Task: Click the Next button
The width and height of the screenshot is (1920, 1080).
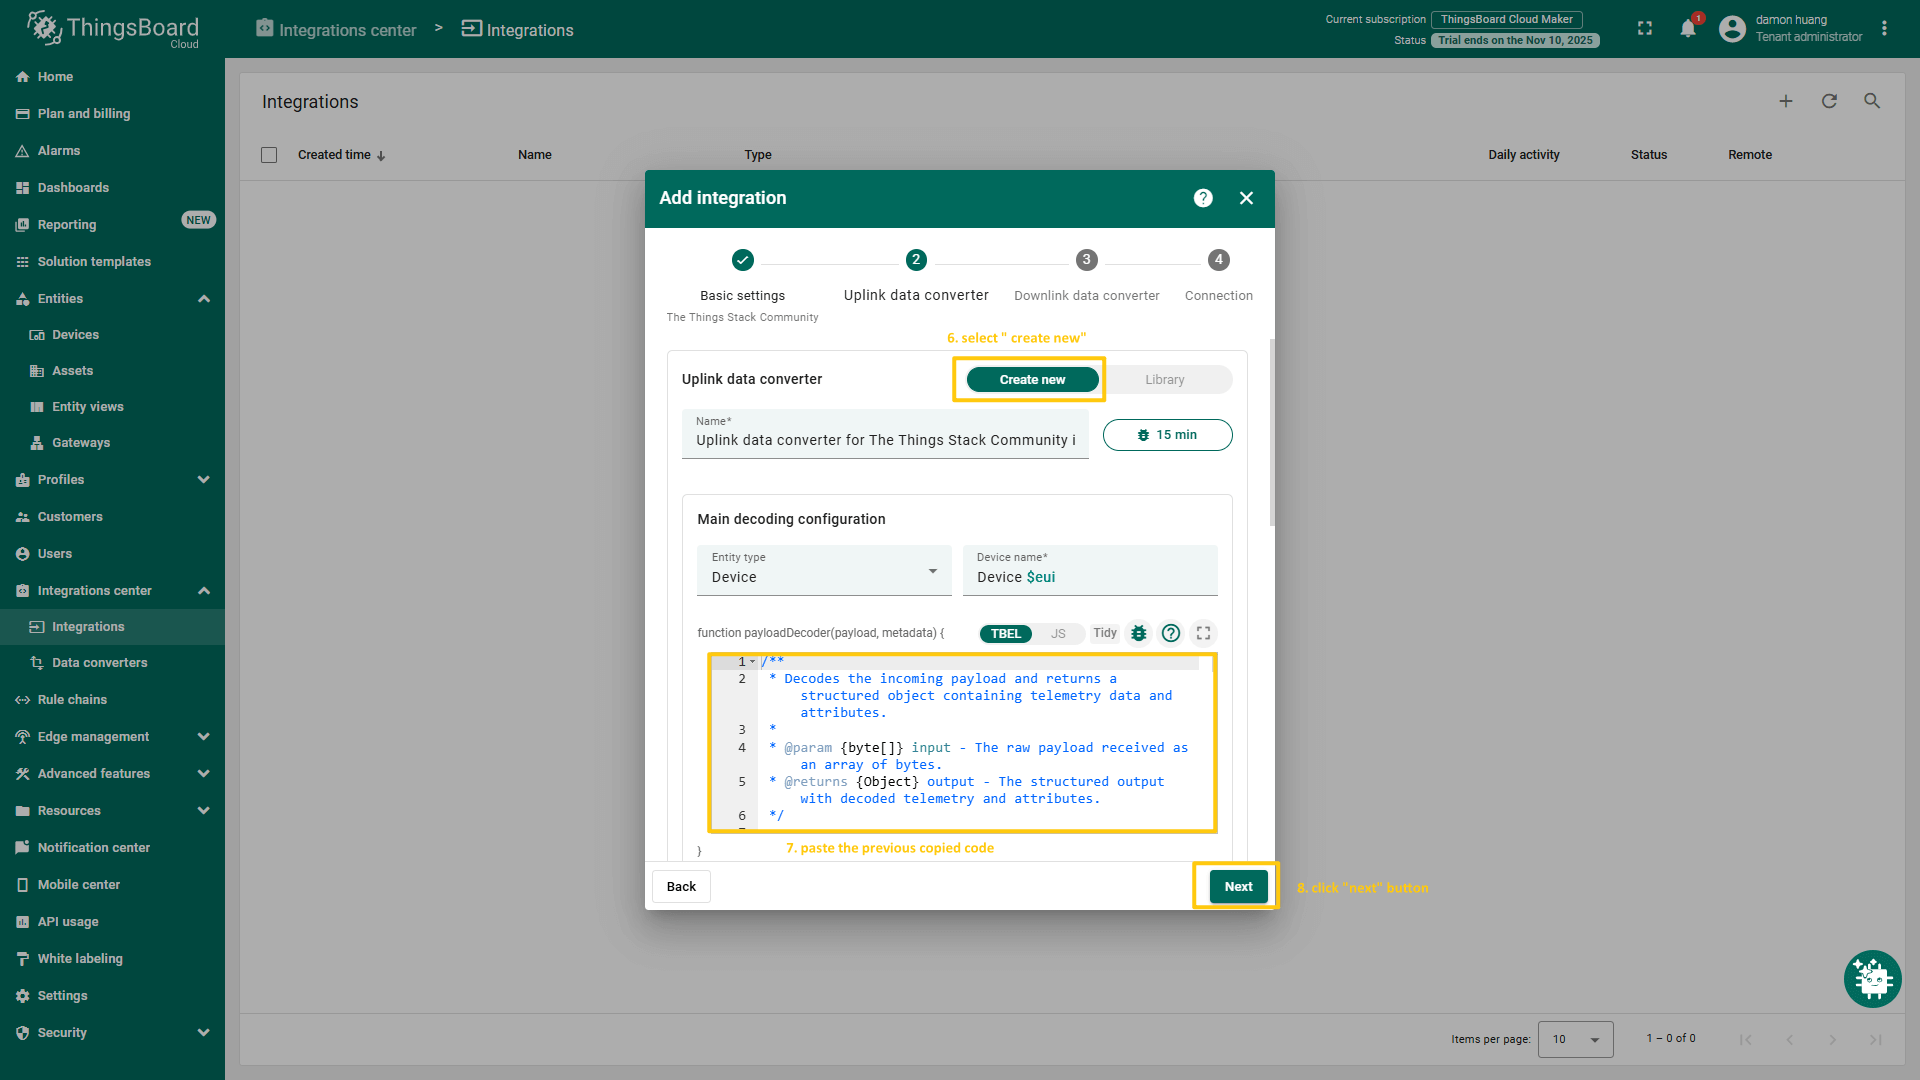Action: point(1238,887)
